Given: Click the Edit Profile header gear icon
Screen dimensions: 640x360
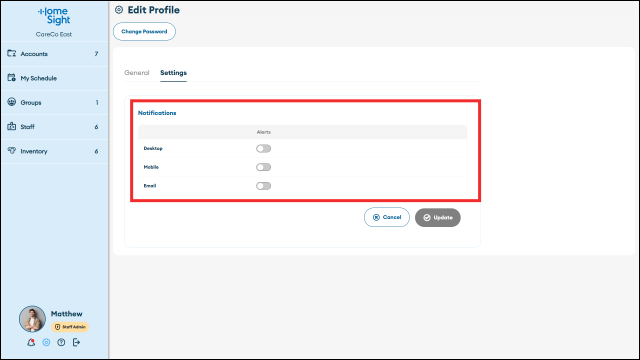Looking at the screenshot, I should coord(119,10).
